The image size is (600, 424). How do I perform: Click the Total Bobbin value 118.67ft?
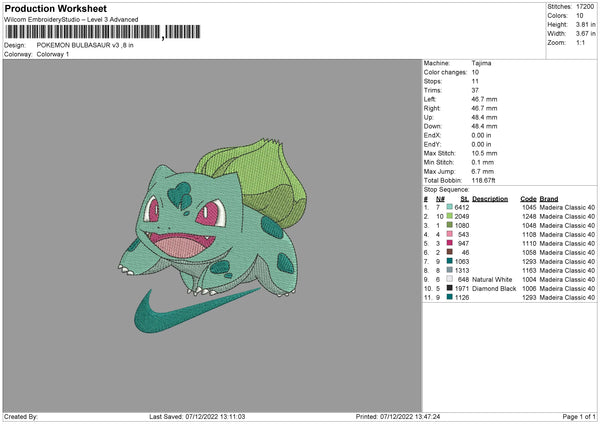point(483,180)
